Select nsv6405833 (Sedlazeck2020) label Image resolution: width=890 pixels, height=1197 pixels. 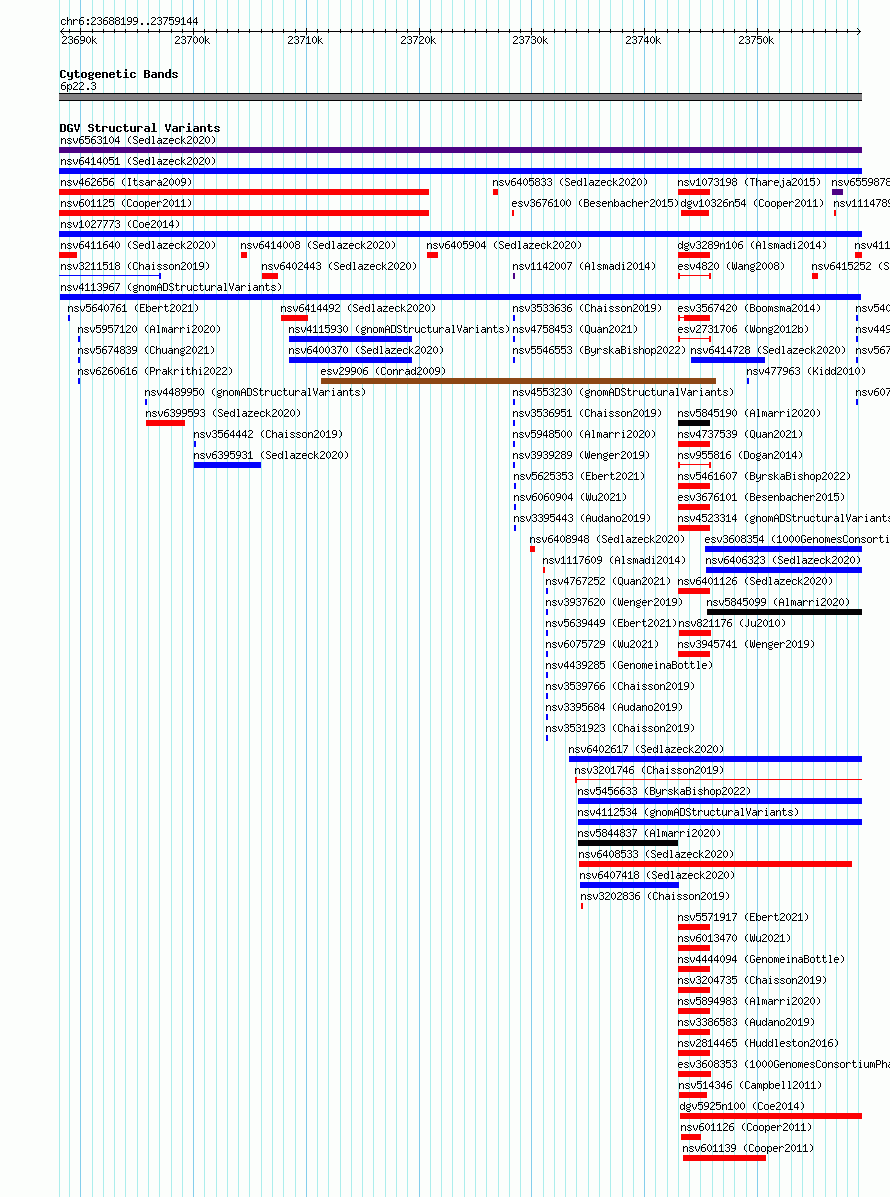[570, 182]
